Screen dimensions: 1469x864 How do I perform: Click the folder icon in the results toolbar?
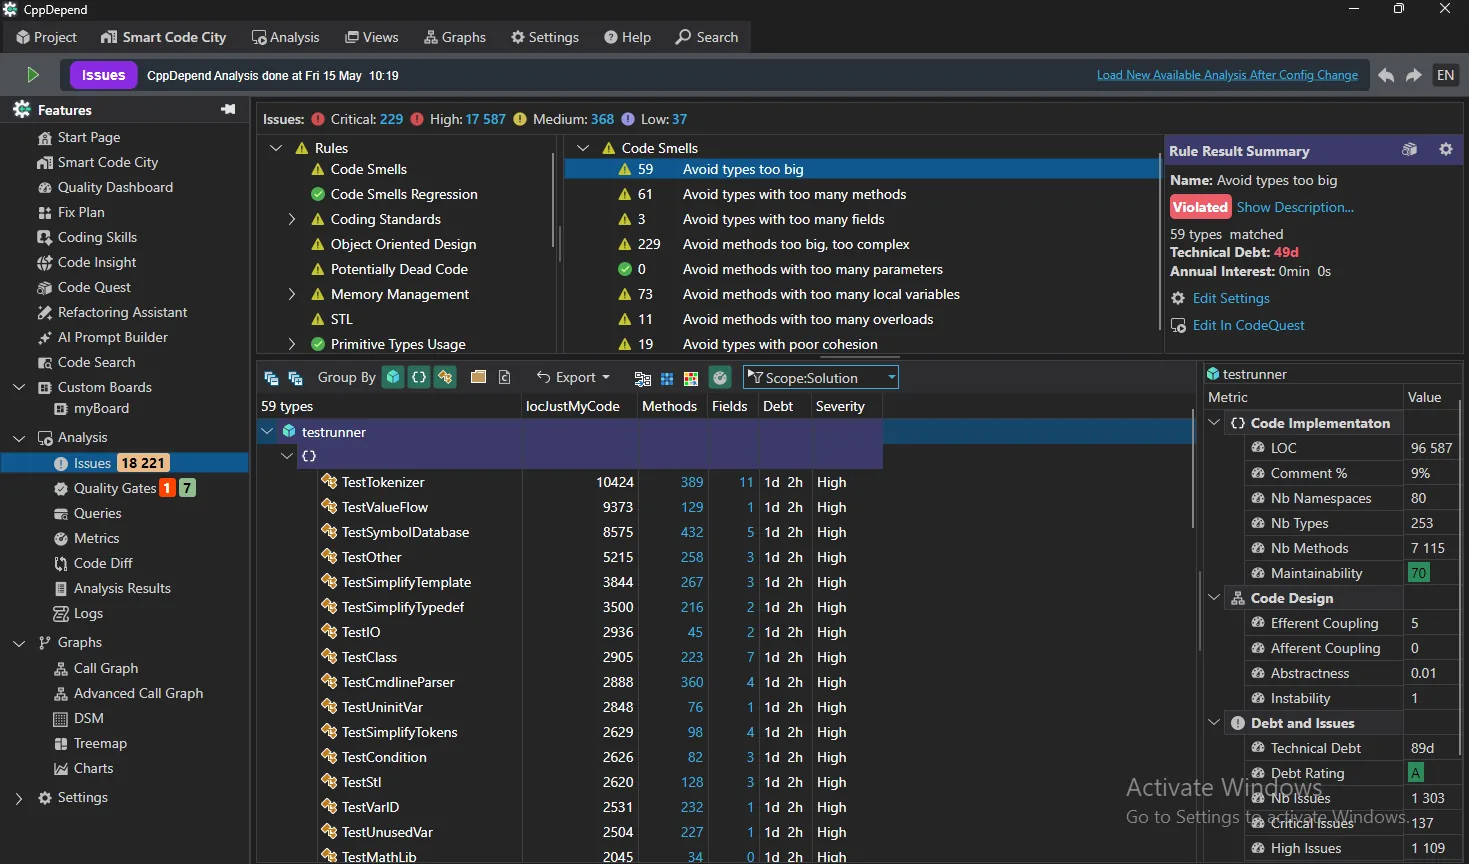(479, 377)
